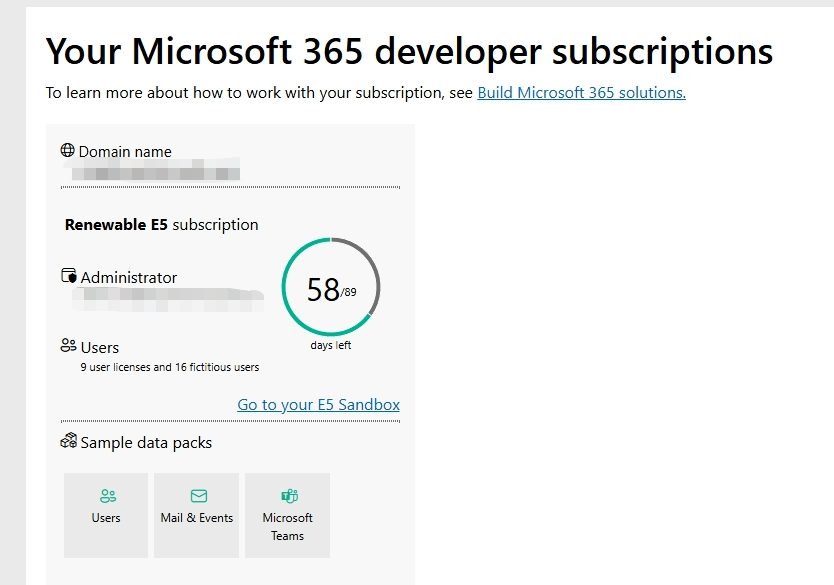Click the "Your Microsoft 365 developer subscriptions" heading
The height and width of the screenshot is (585, 834).
pyautogui.click(x=409, y=52)
